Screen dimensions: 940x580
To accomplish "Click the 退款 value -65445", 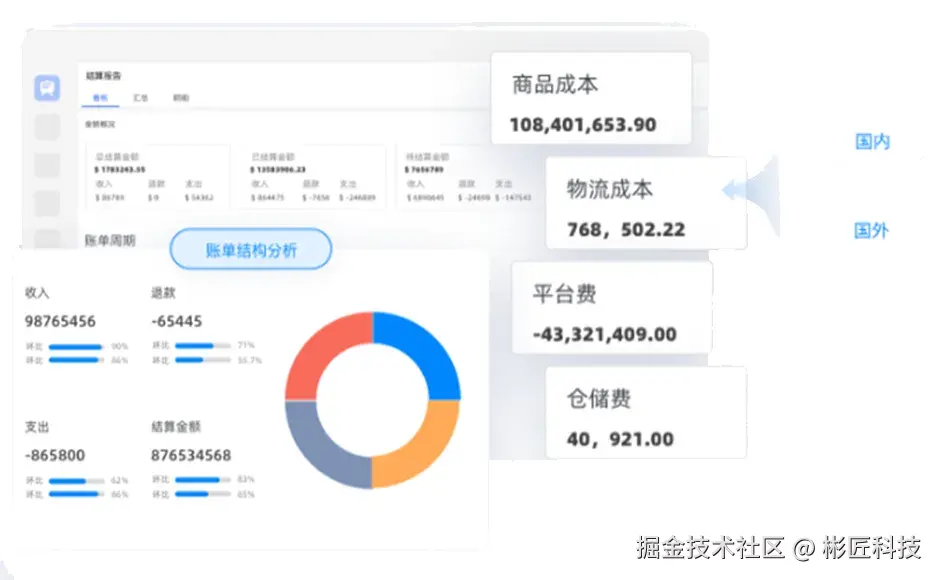I will [177, 321].
